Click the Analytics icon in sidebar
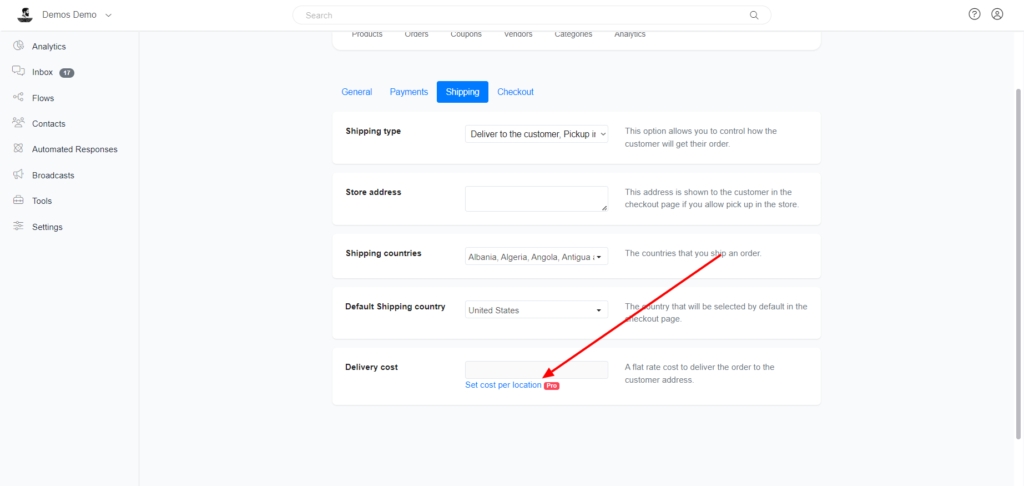Screen dimensions: 1024x486 (18, 46)
